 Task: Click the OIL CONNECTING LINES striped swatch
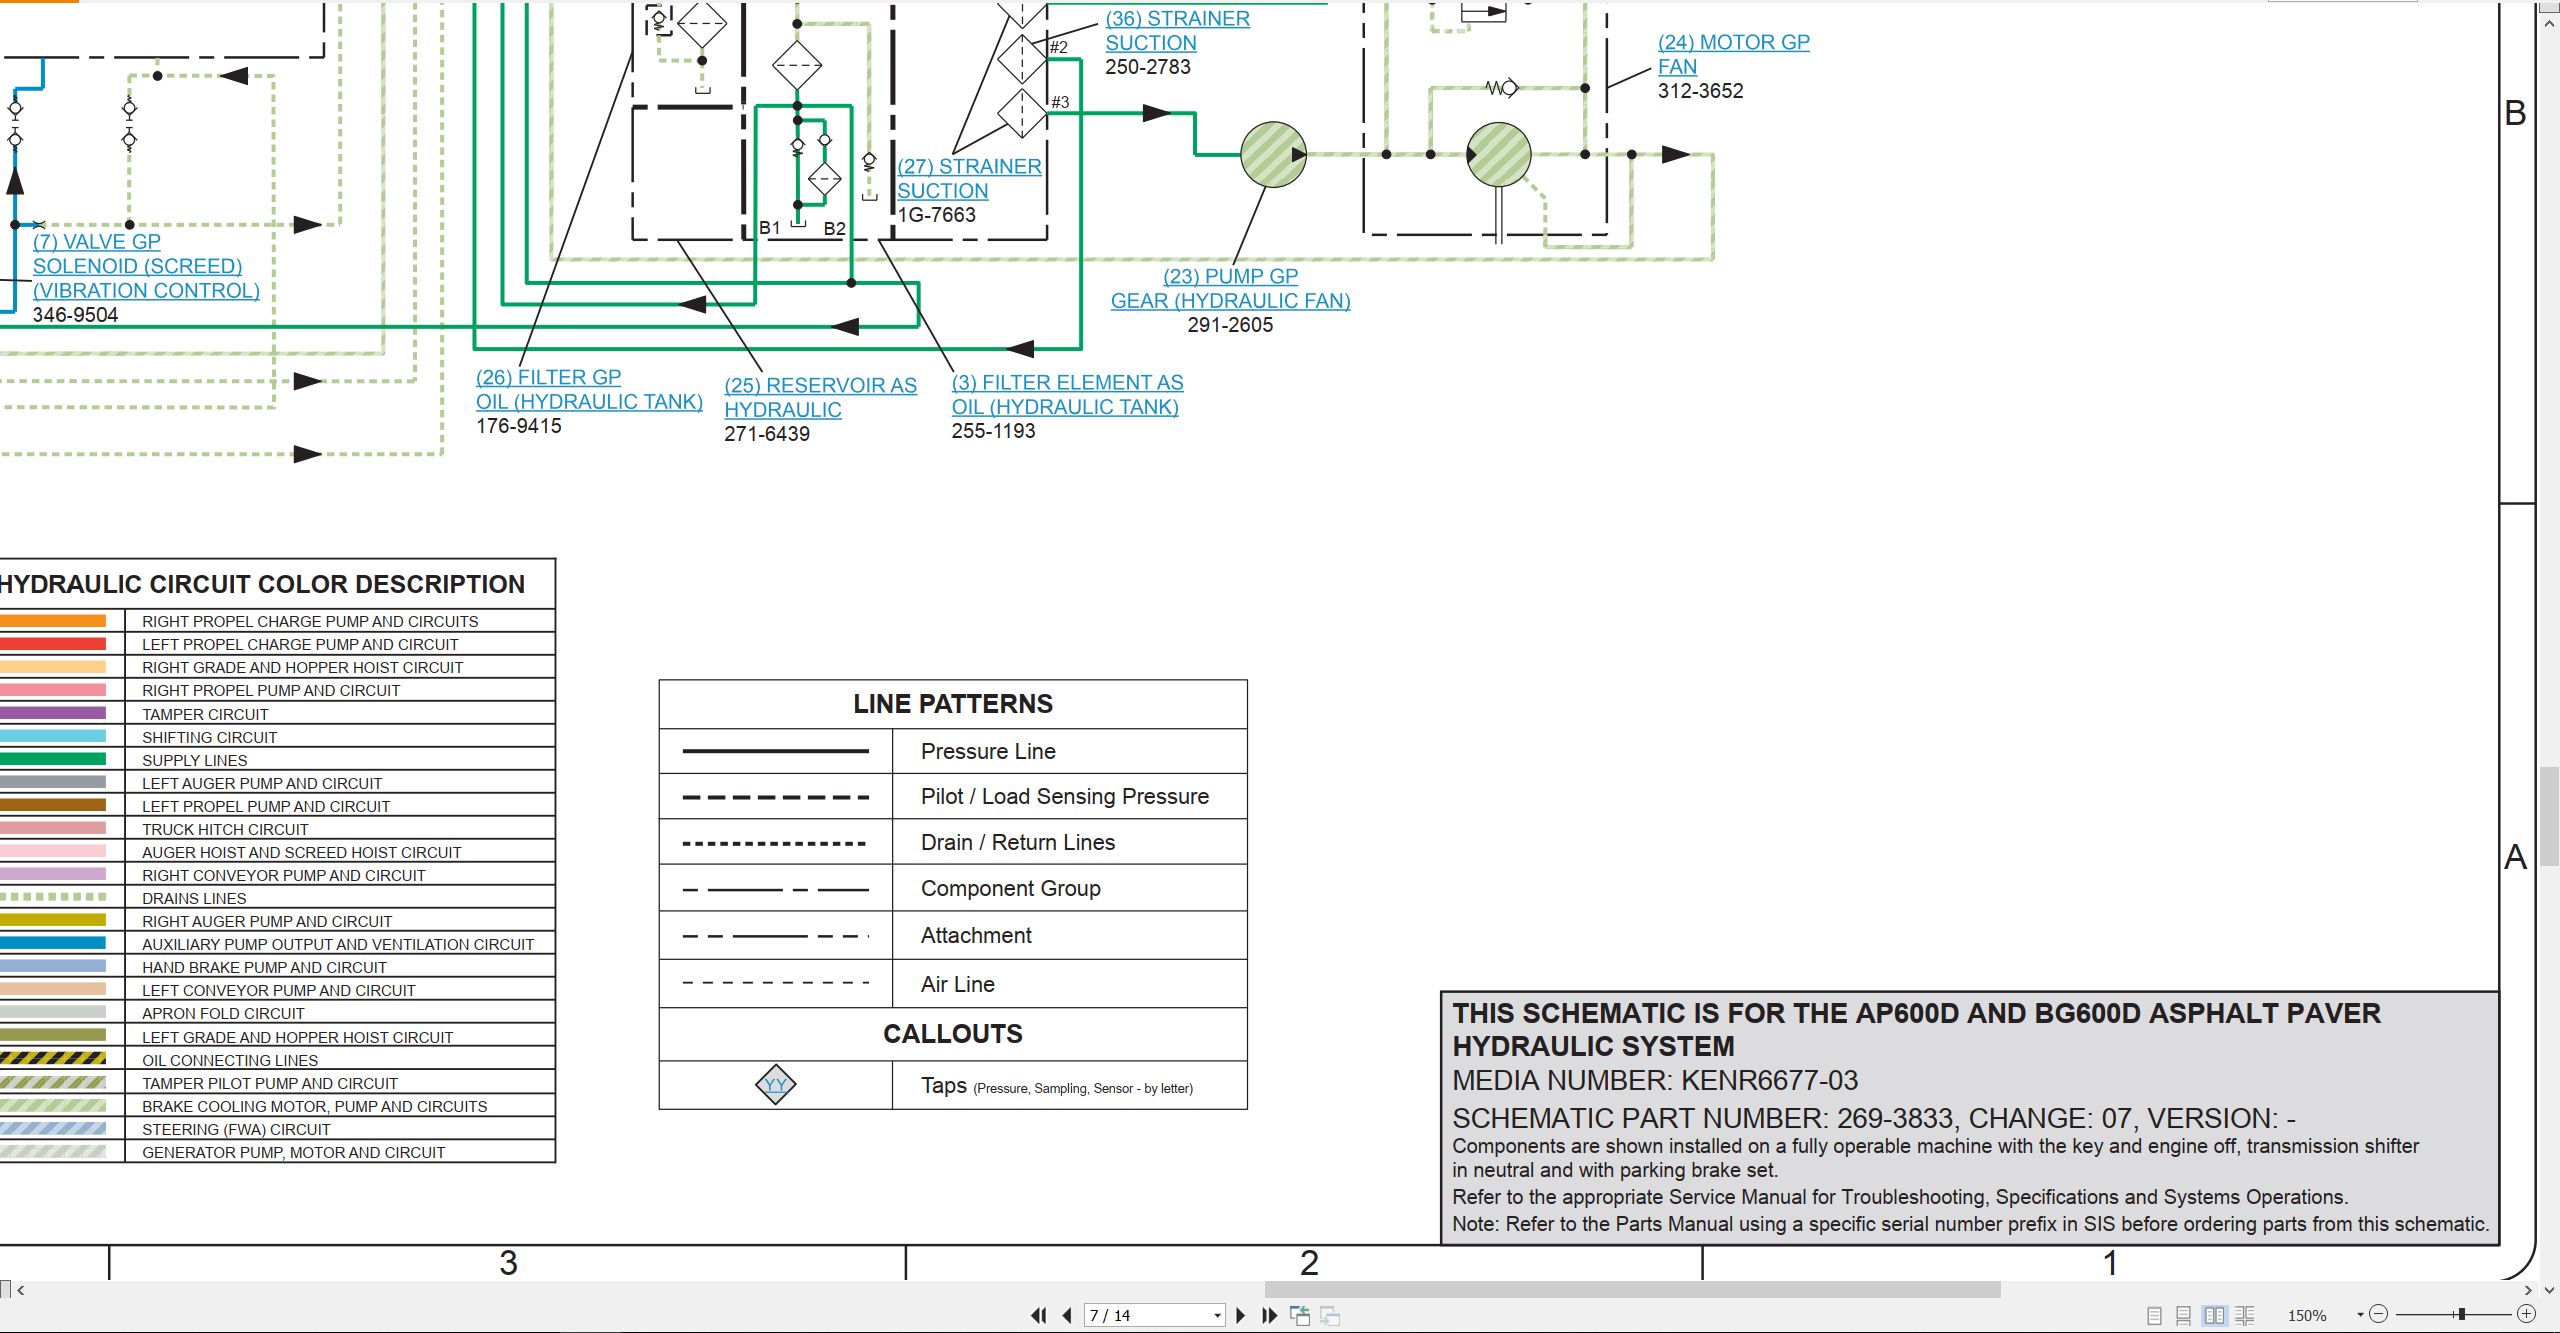(x=53, y=1060)
